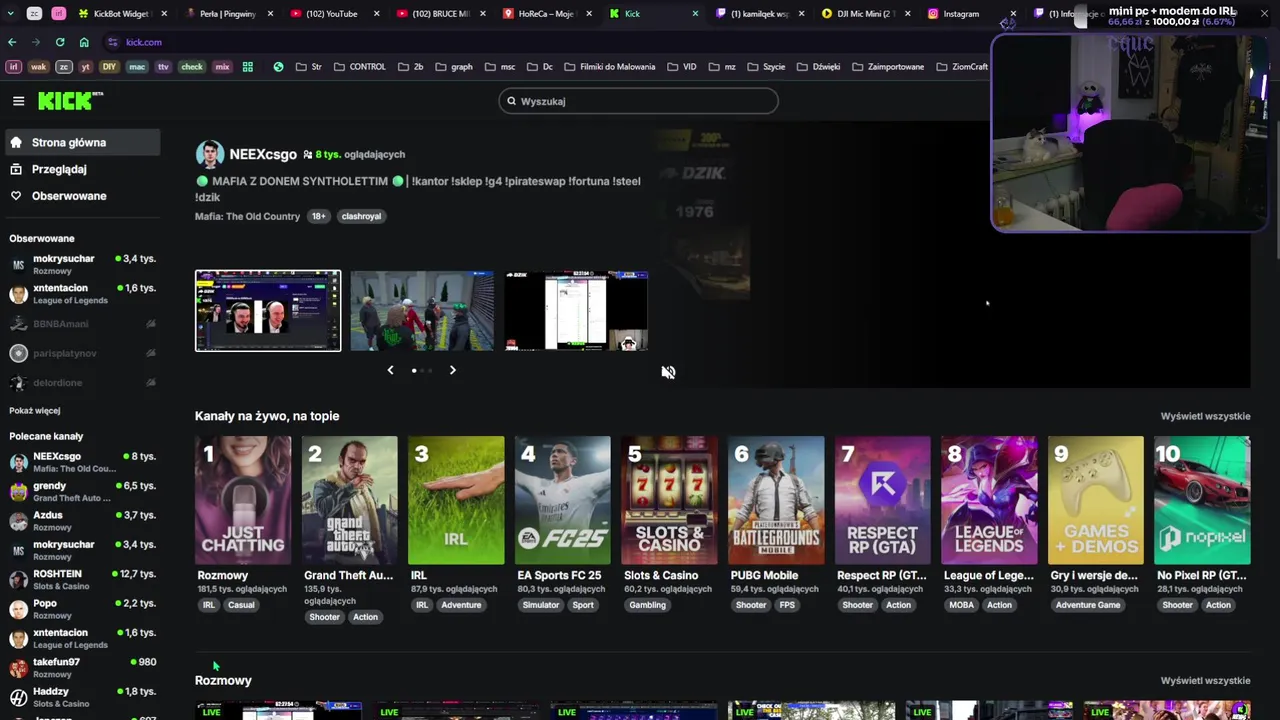
Task: Open the Grand Theft Auto category card
Action: pos(349,500)
